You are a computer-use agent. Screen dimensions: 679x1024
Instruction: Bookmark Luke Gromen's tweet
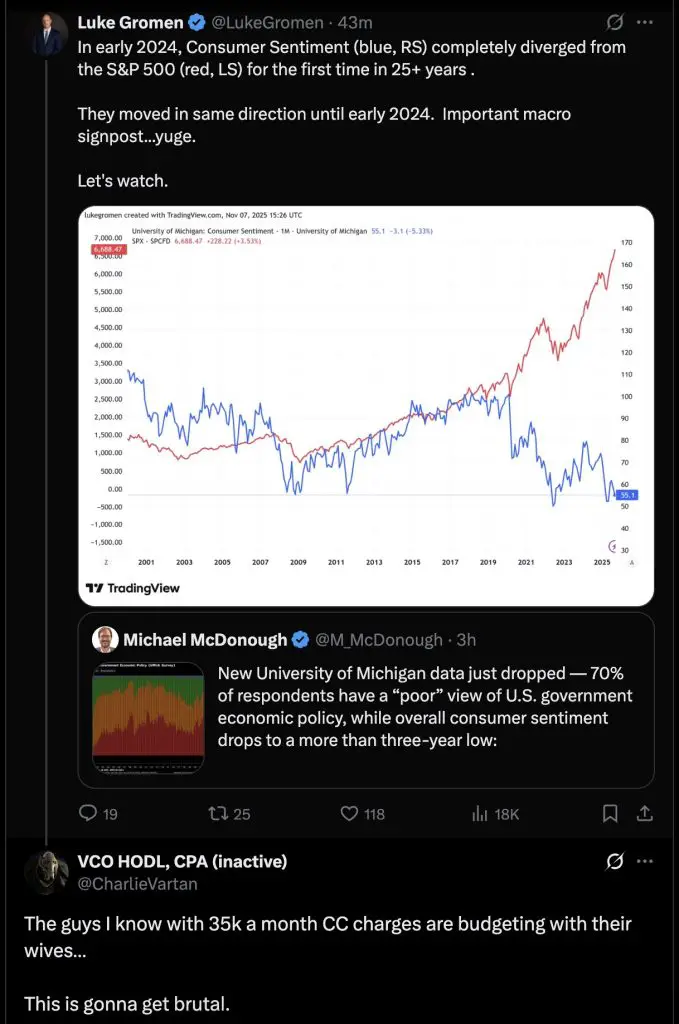(x=609, y=814)
